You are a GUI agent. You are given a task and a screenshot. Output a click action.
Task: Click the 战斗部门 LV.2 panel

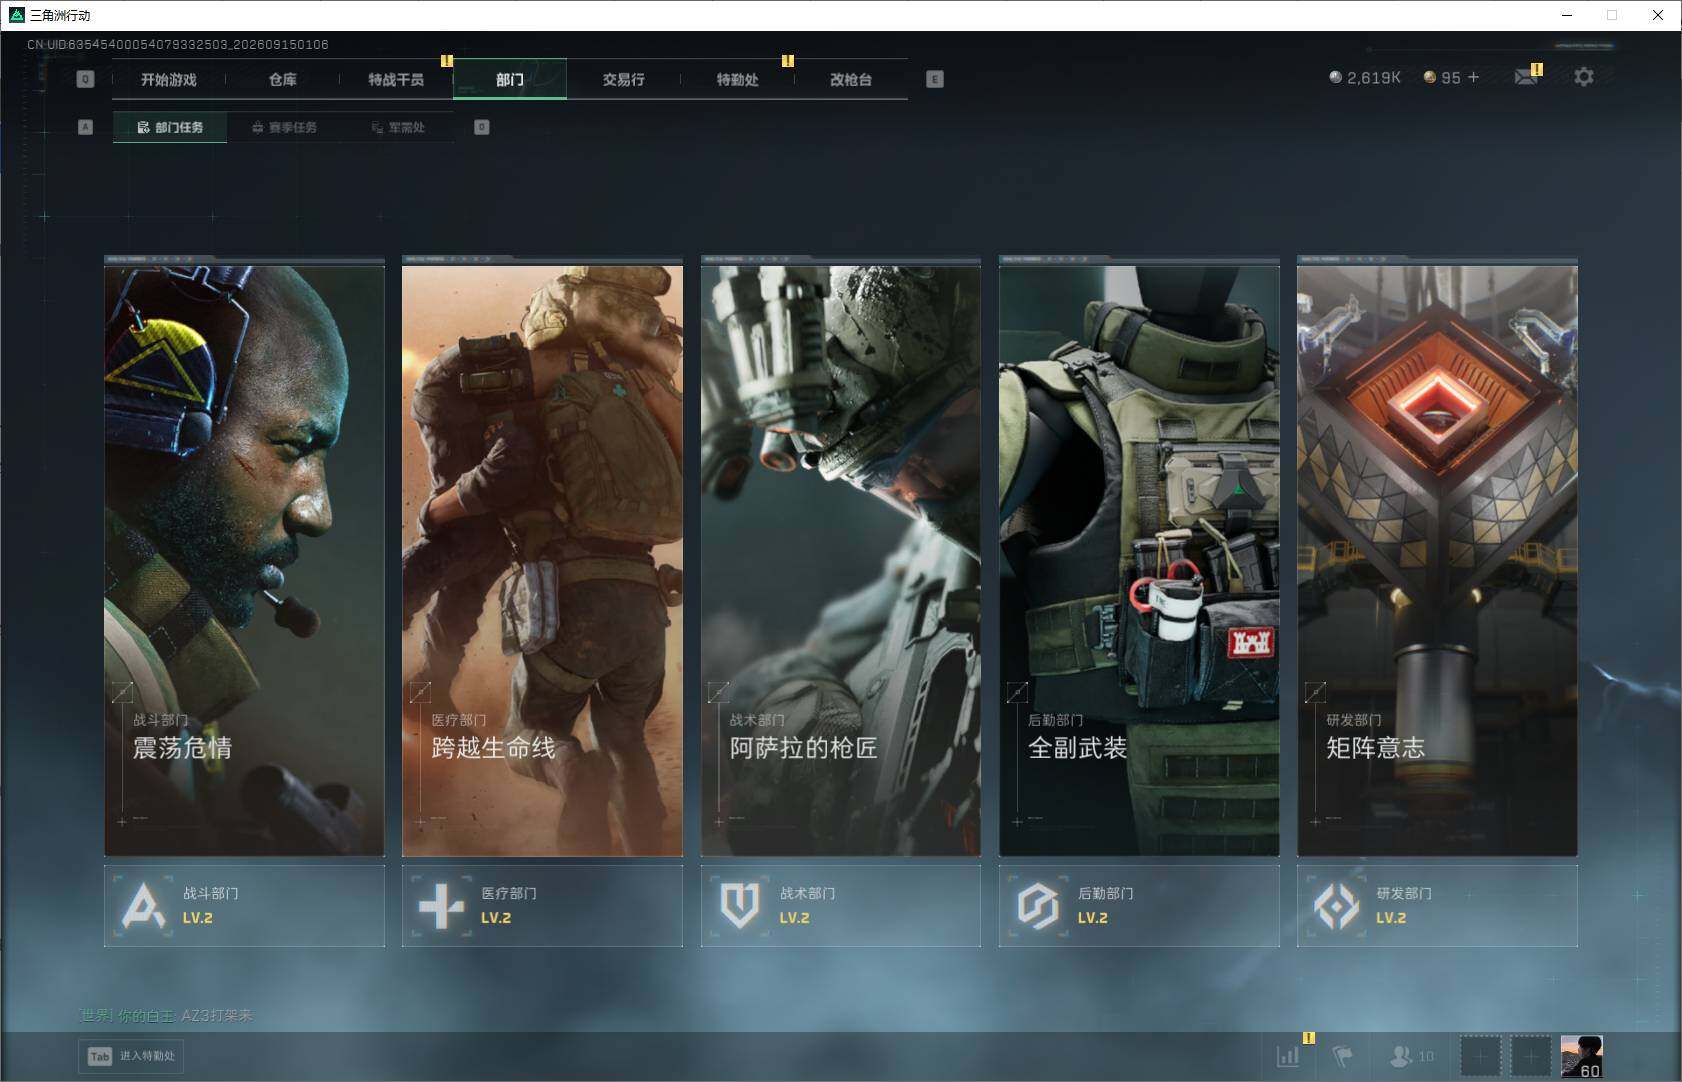(244, 906)
